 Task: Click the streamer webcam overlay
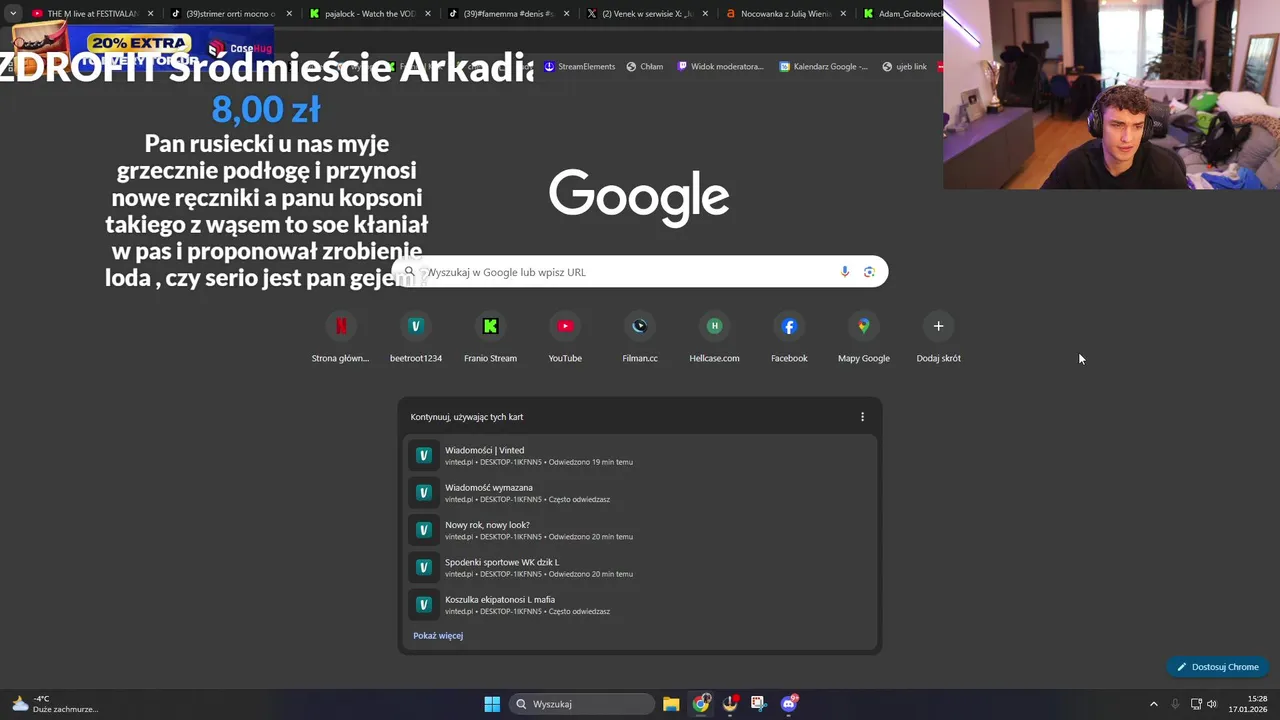pos(1111,94)
